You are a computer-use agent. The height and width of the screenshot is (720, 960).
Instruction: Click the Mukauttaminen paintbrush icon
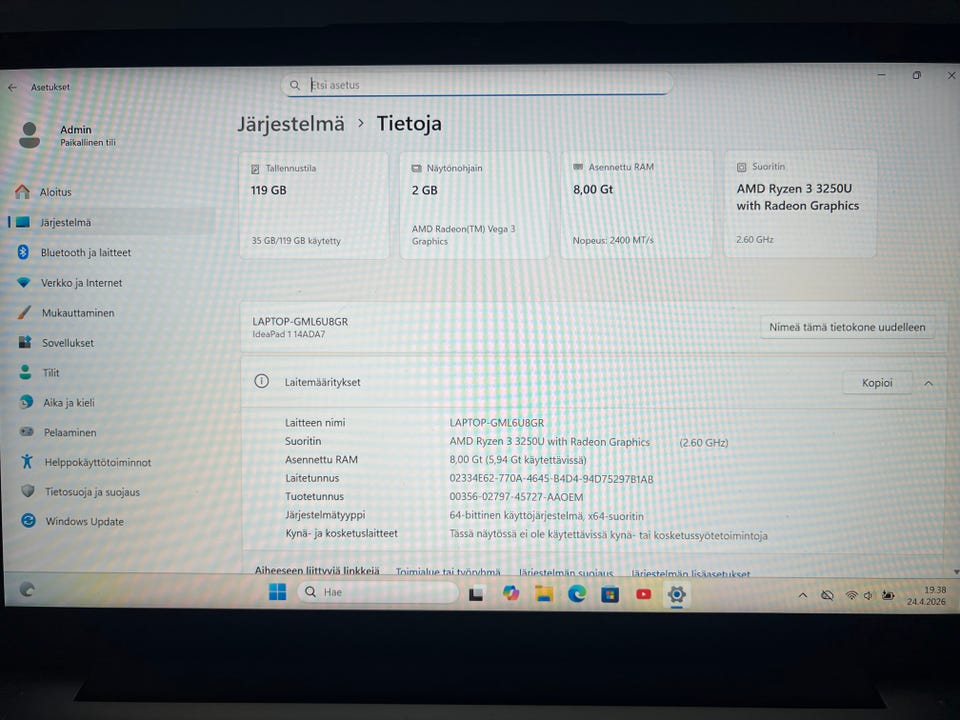click(24, 312)
